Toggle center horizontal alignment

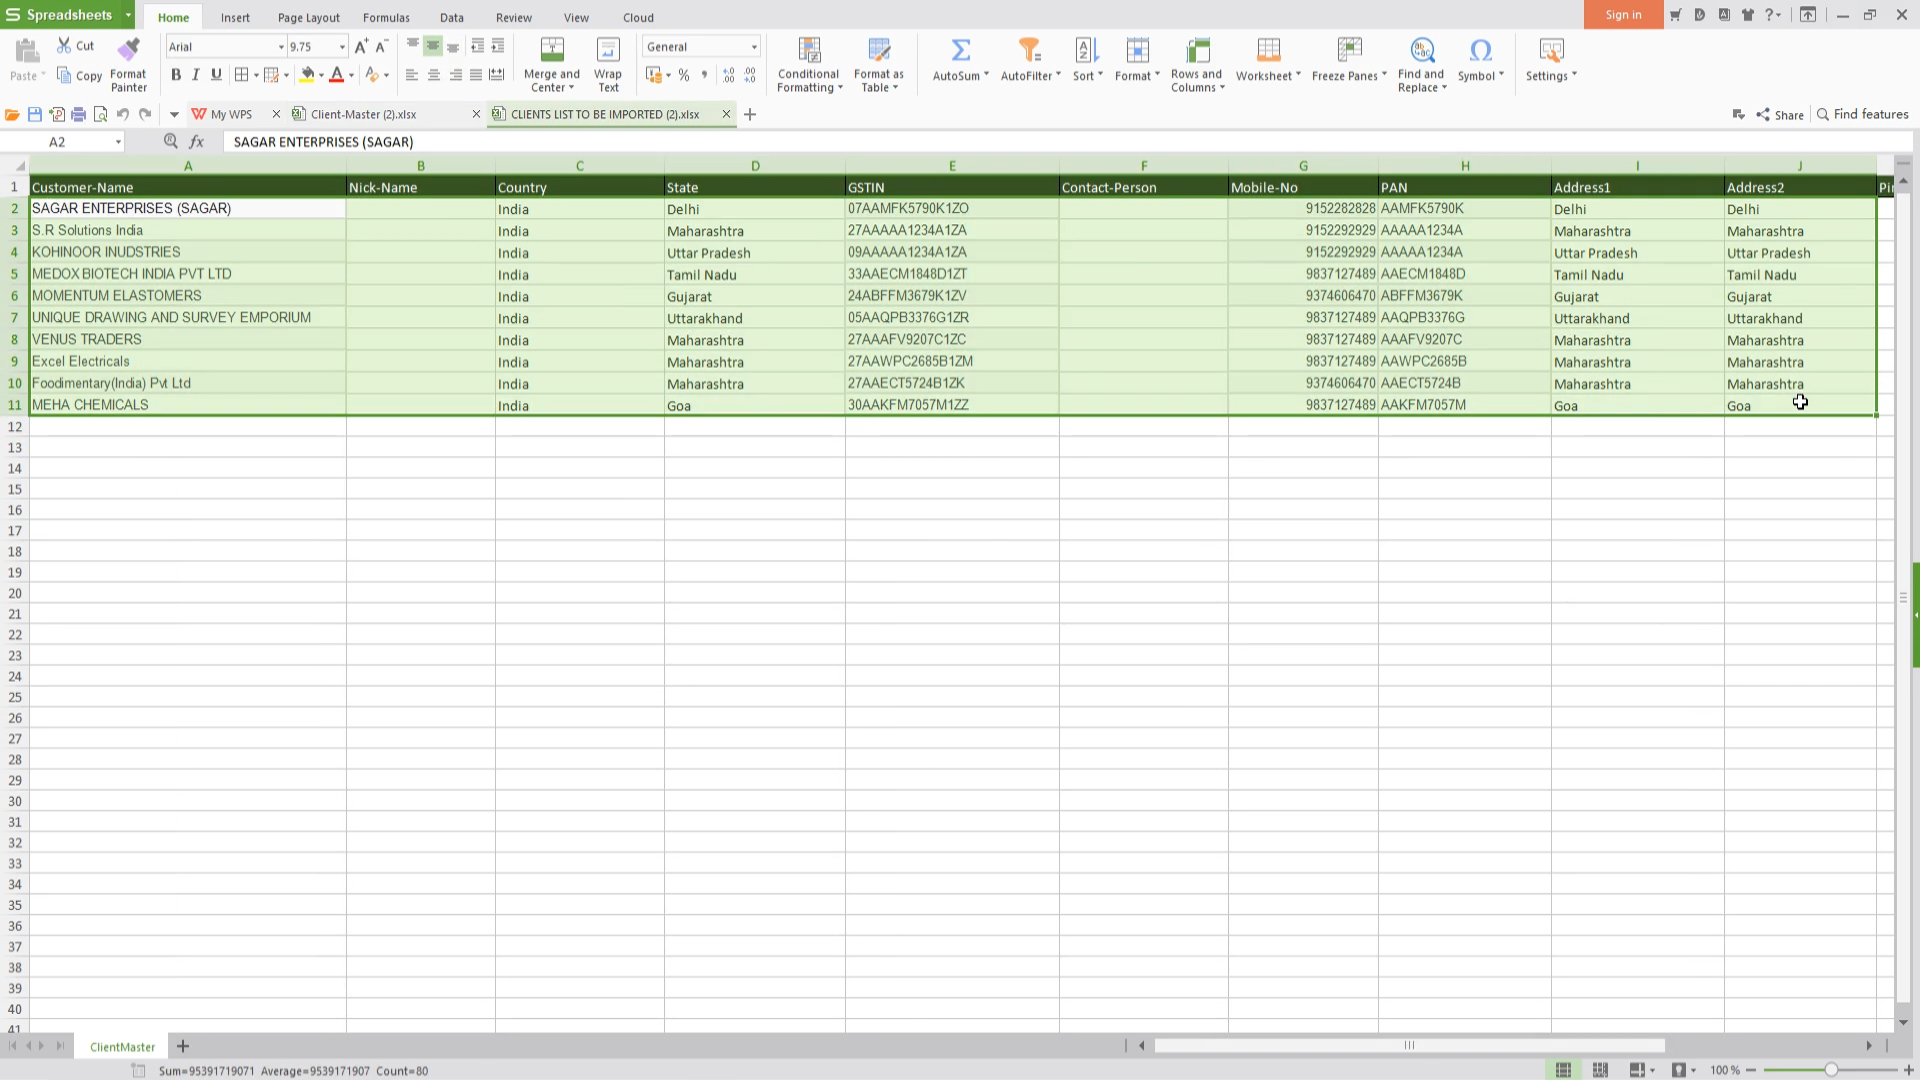click(x=433, y=75)
